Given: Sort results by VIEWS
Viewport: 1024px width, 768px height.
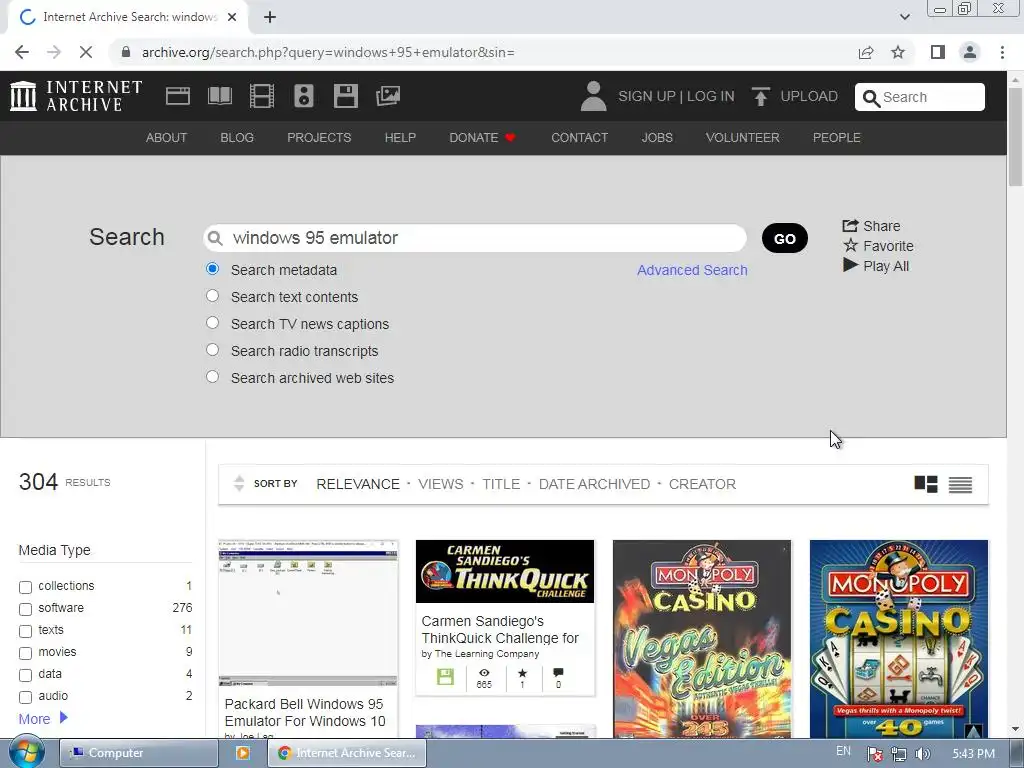Looking at the screenshot, I should tap(441, 484).
